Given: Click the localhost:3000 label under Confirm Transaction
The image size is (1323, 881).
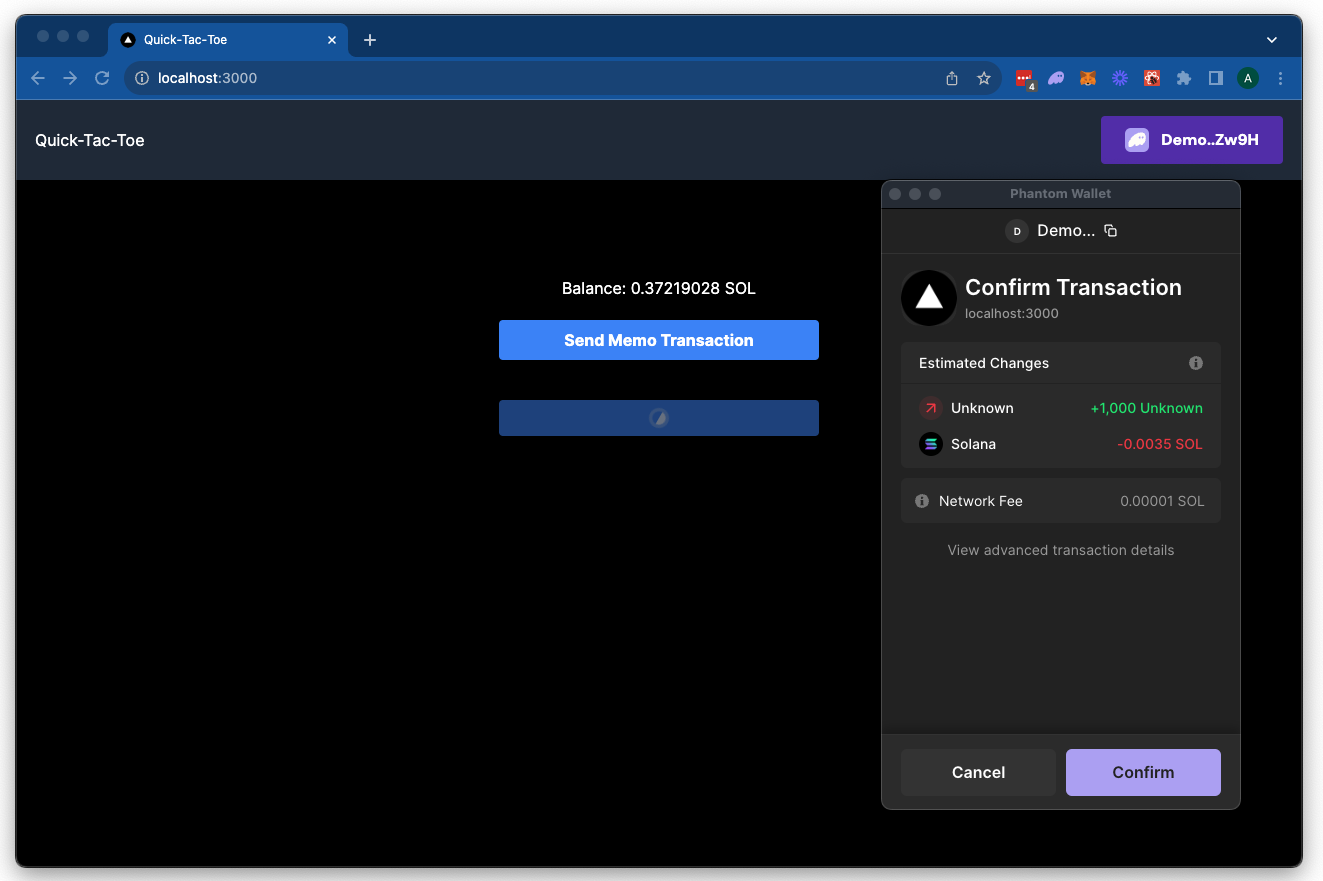Looking at the screenshot, I should point(1012,313).
